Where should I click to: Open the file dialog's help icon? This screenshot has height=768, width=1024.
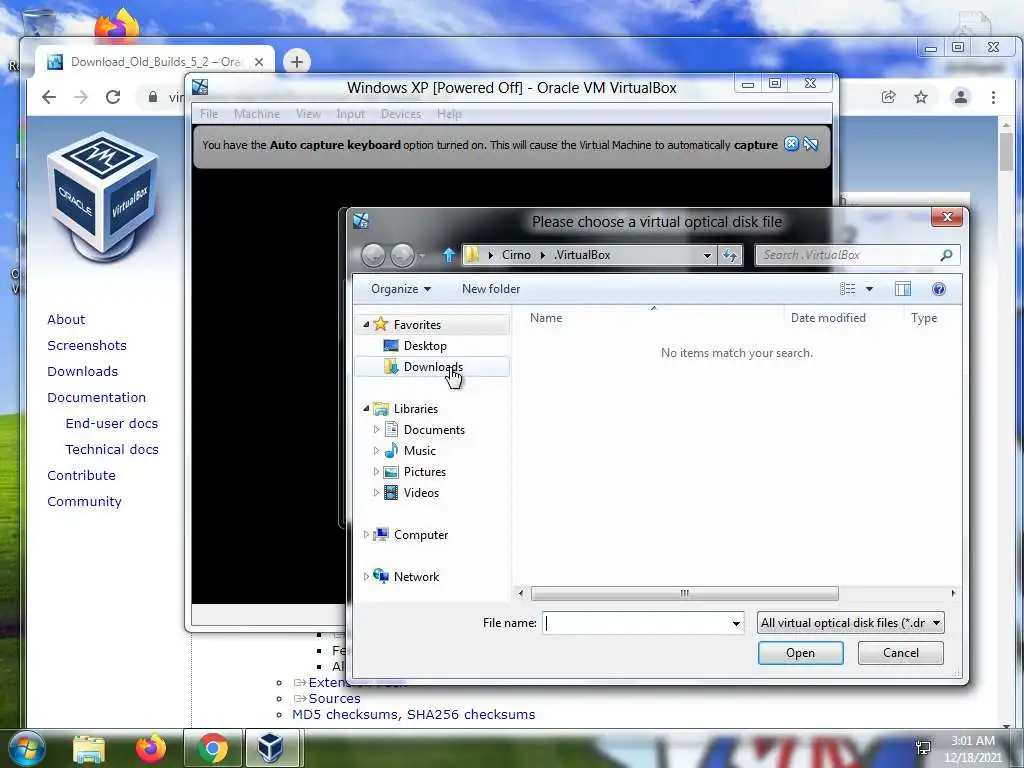click(938, 289)
